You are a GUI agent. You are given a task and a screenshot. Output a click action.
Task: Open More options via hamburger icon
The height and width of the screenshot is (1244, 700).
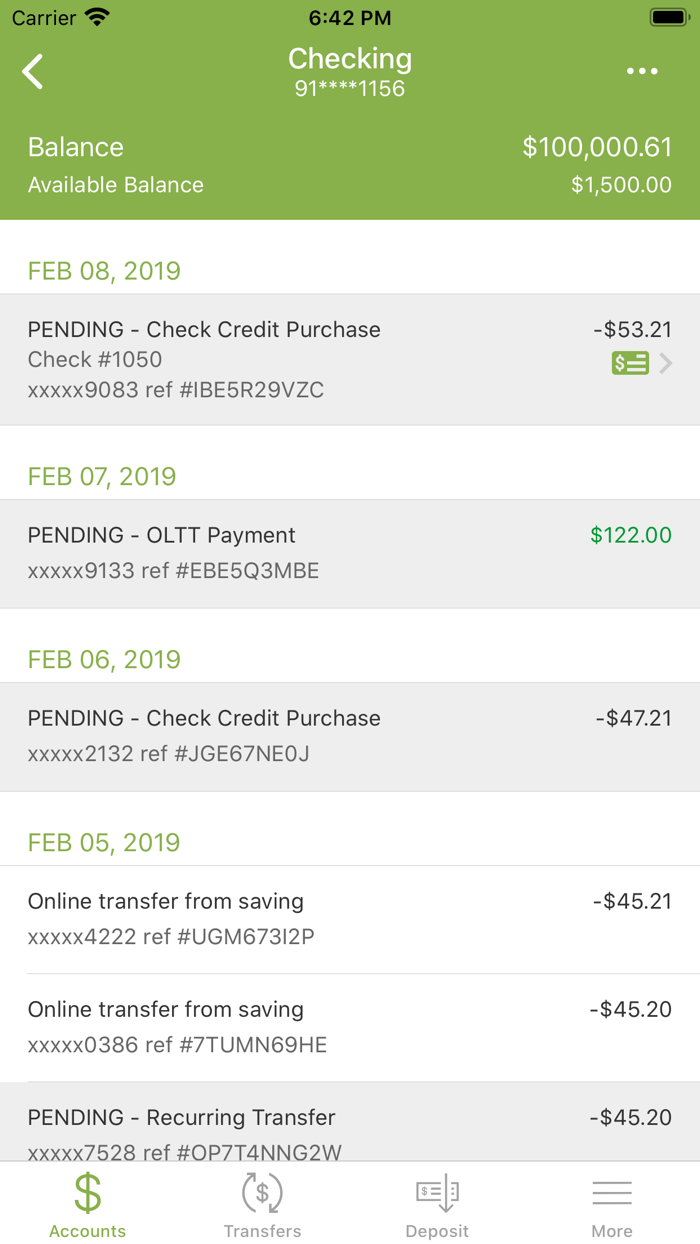(612, 1192)
